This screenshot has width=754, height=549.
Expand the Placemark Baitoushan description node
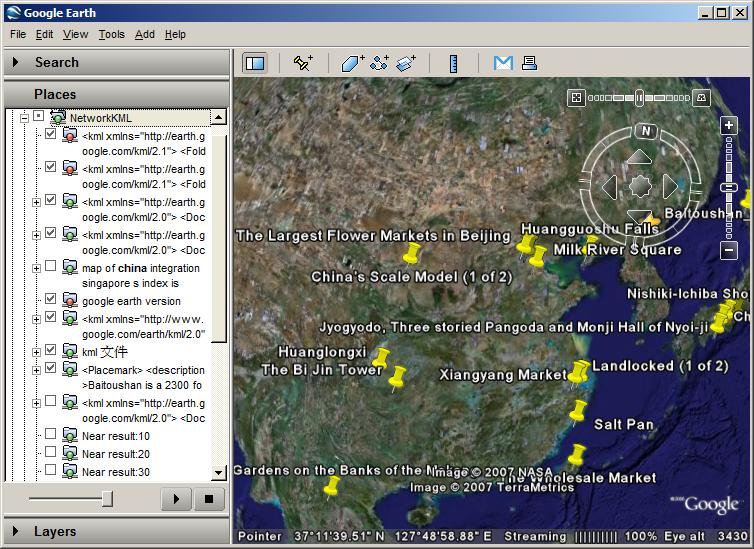37,370
